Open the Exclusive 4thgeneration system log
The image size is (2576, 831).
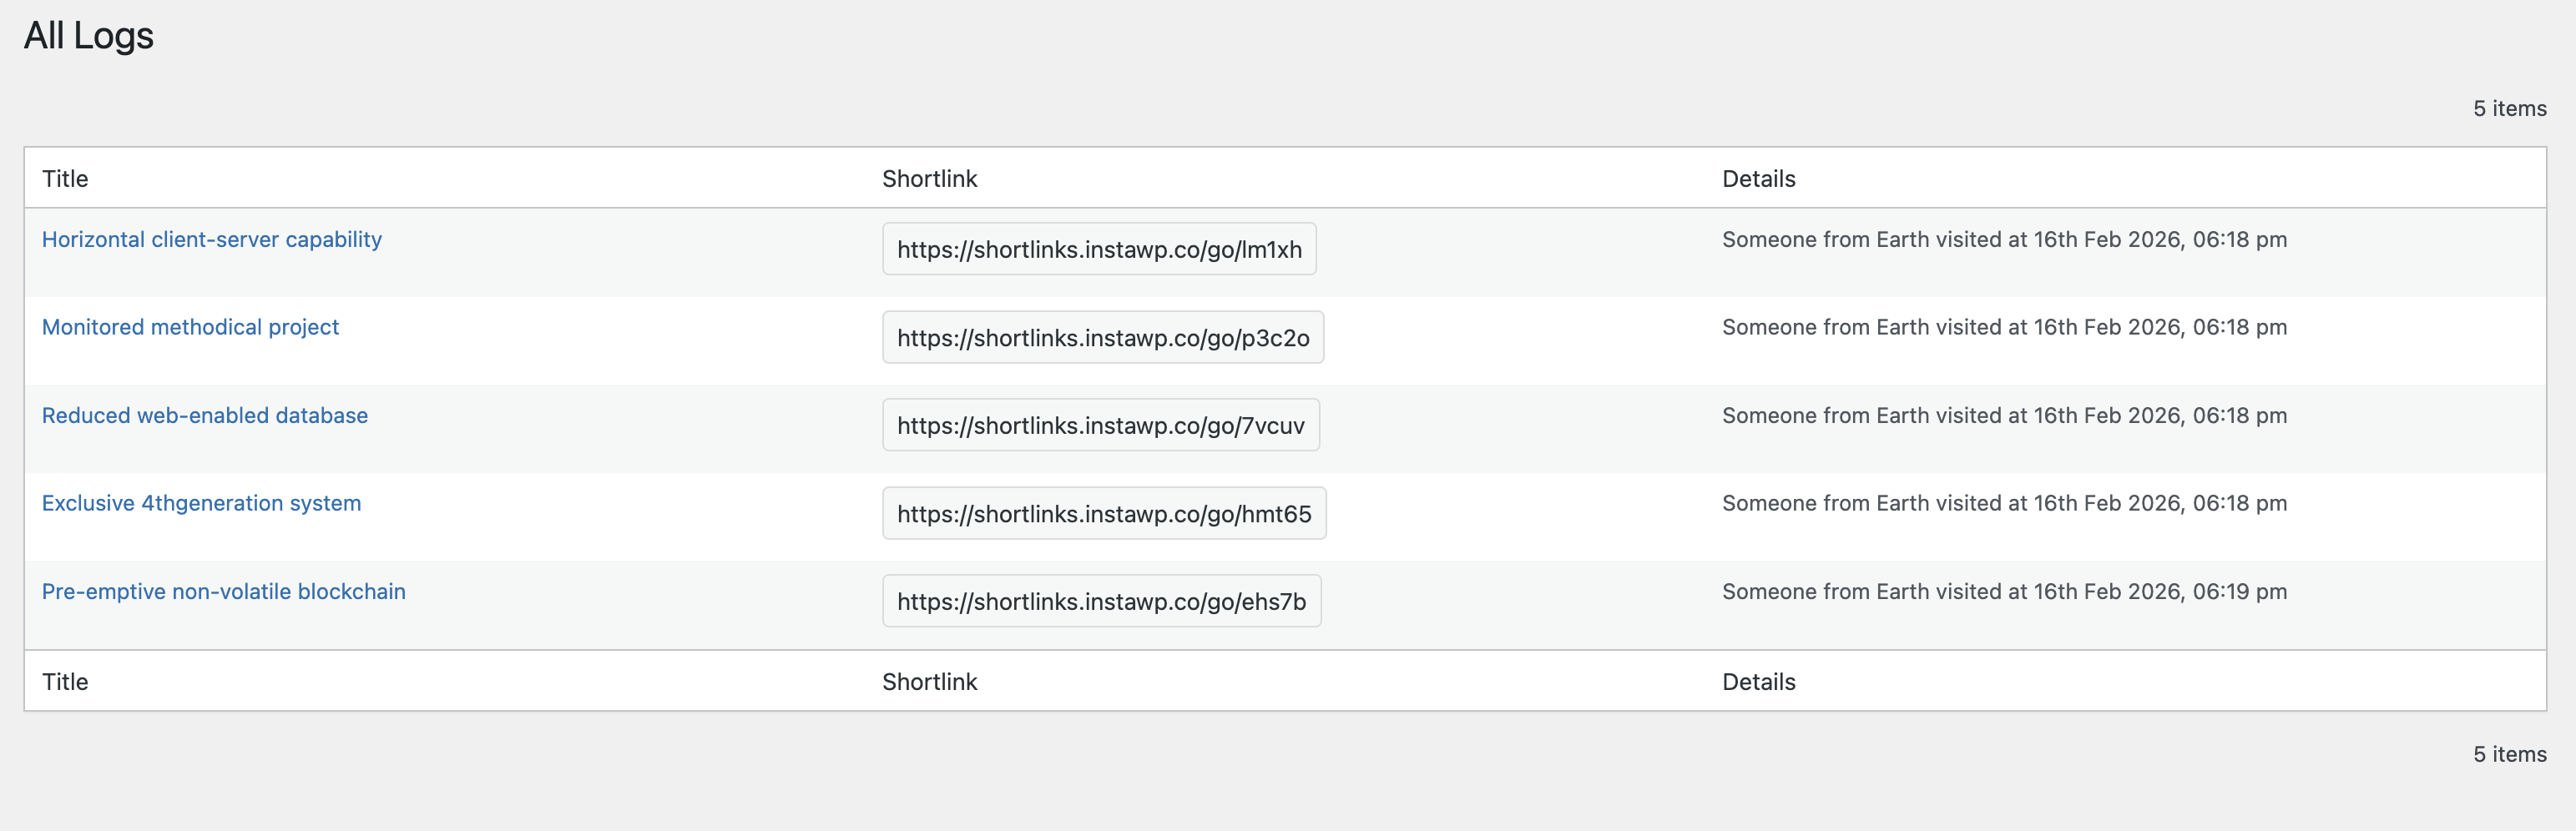click(201, 503)
